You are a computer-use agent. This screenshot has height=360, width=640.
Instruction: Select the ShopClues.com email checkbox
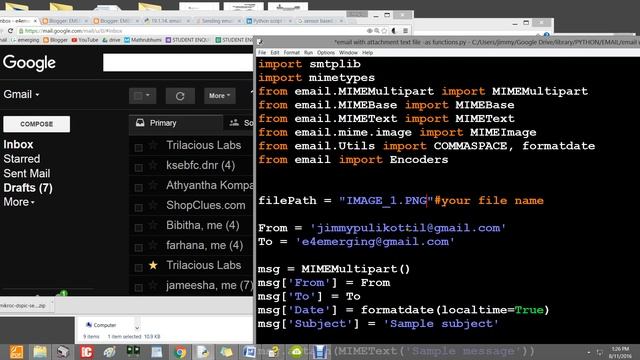(x=139, y=207)
